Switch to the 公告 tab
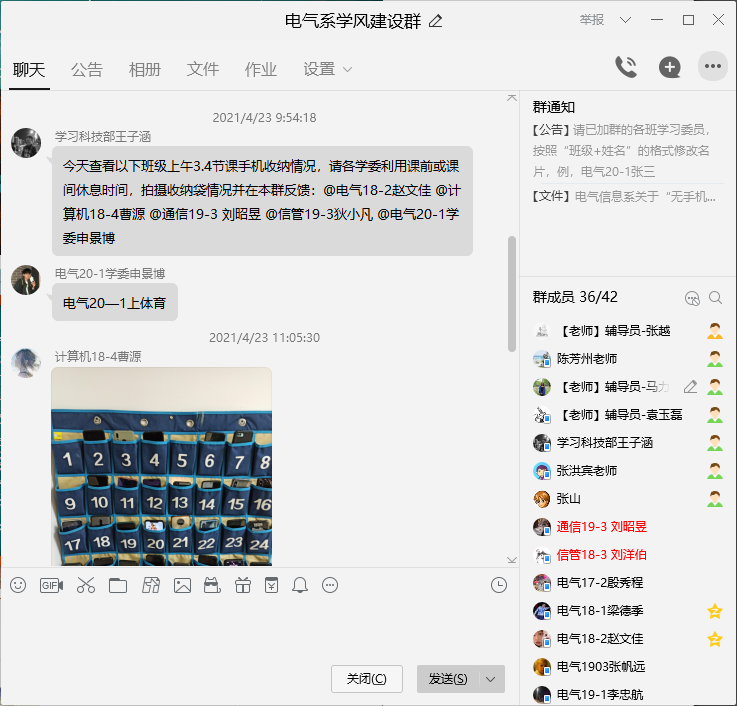 click(x=87, y=70)
